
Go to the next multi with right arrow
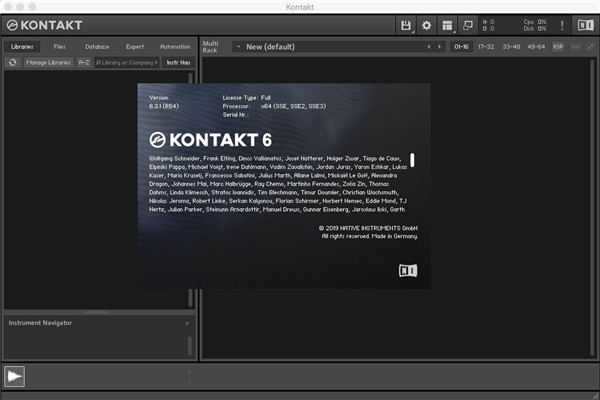click(439, 46)
